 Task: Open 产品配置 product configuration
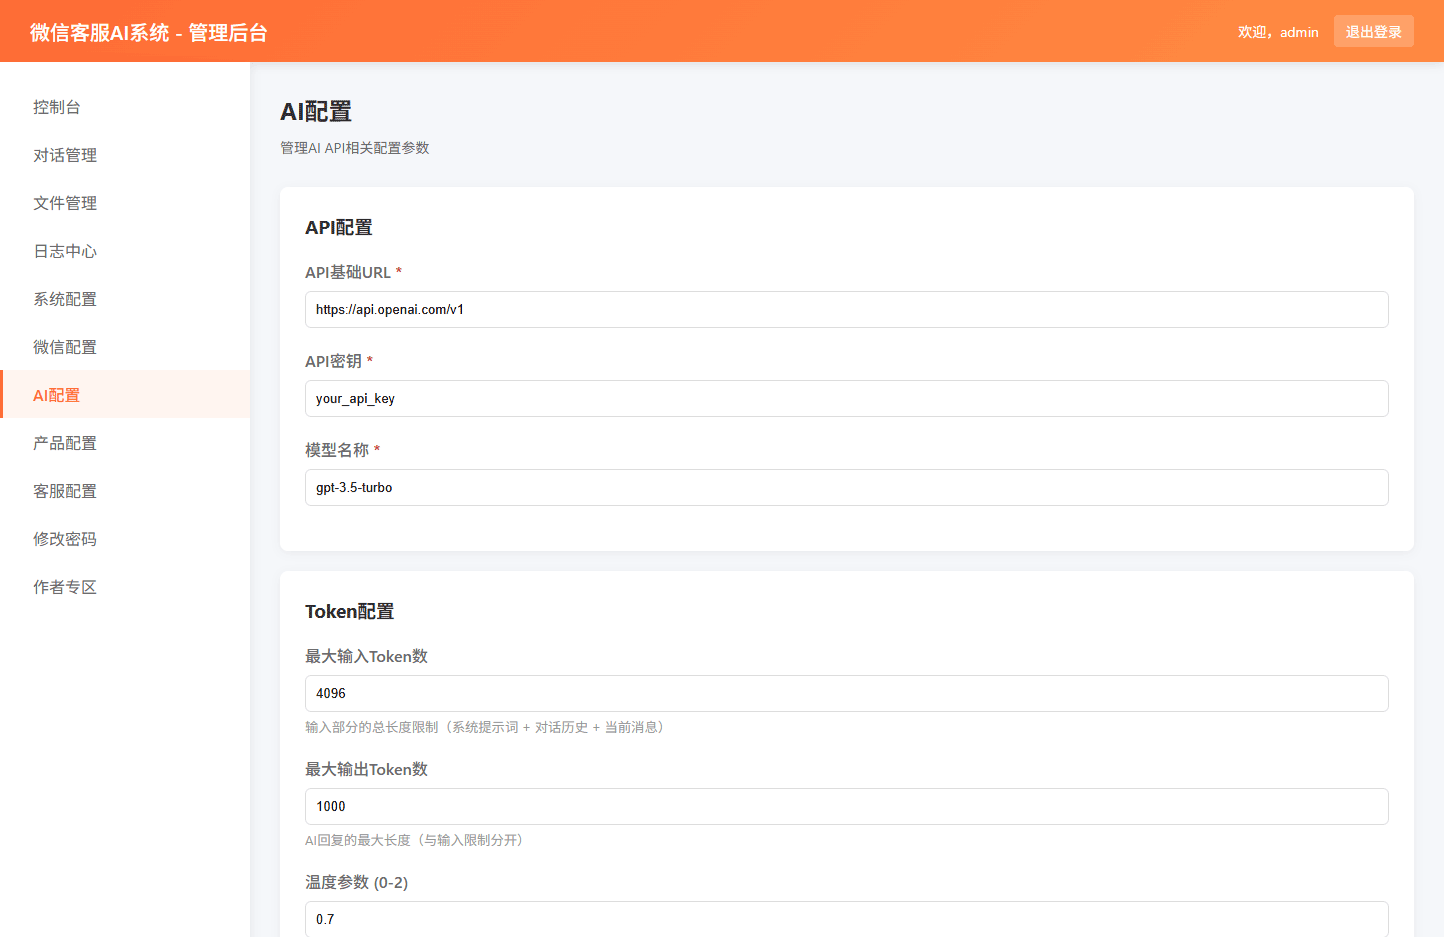point(64,443)
